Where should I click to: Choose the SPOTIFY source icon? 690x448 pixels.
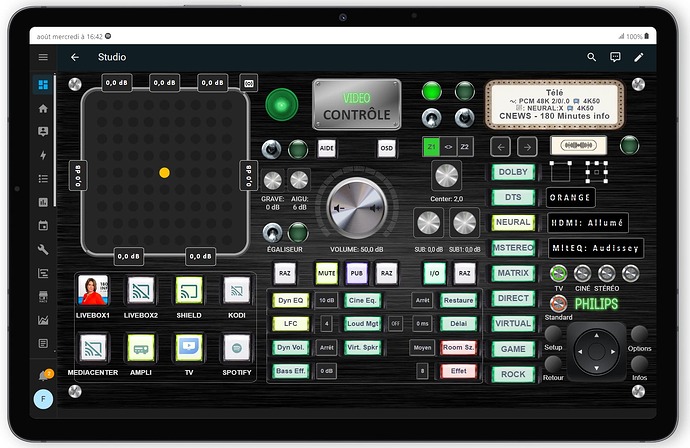[x=237, y=348]
